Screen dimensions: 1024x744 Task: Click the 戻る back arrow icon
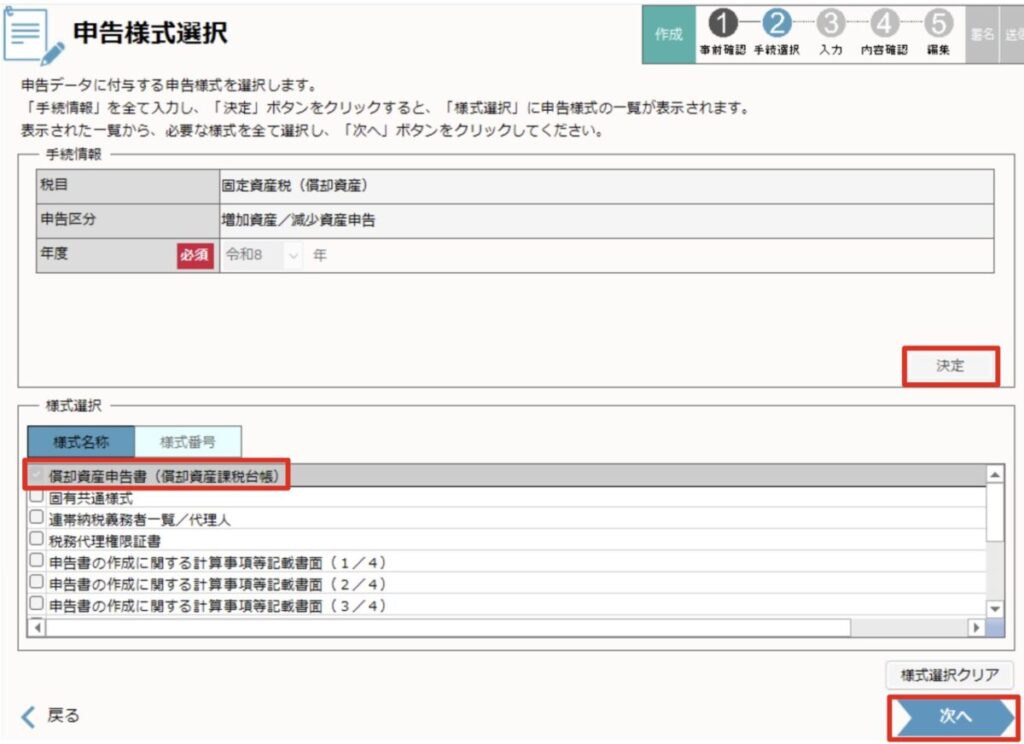29,715
